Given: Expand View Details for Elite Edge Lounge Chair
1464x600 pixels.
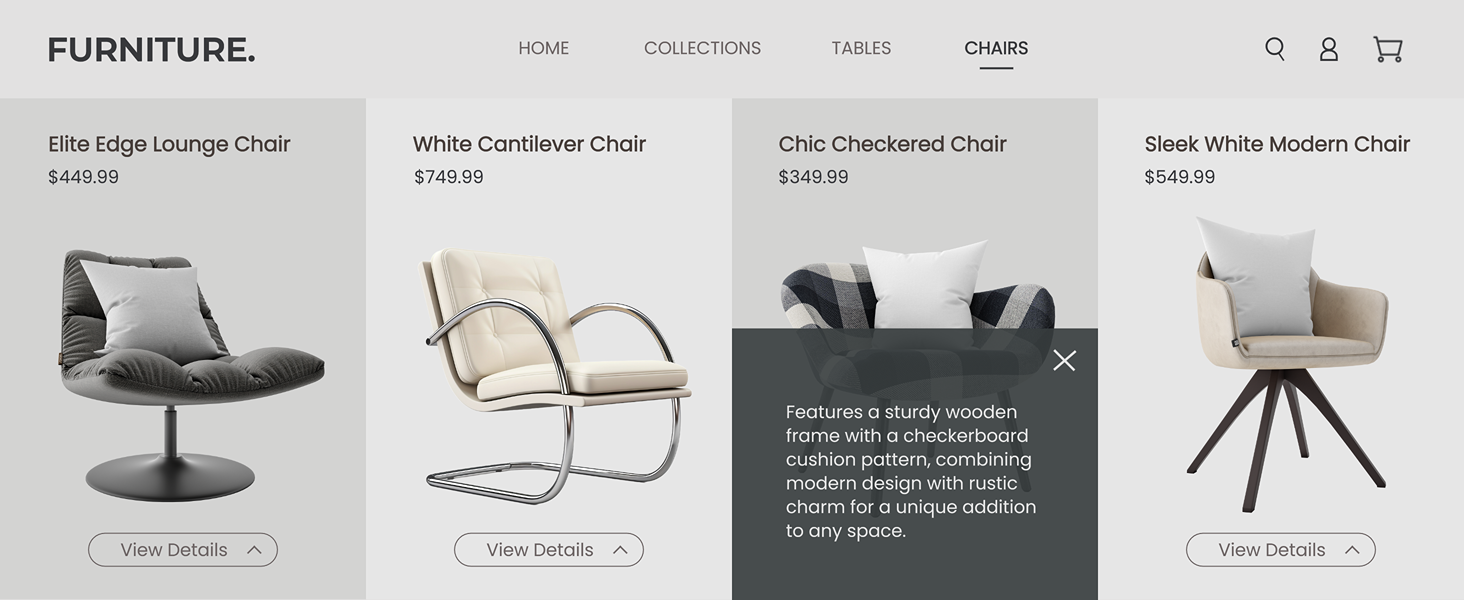Looking at the screenshot, I should pyautogui.click(x=183, y=550).
